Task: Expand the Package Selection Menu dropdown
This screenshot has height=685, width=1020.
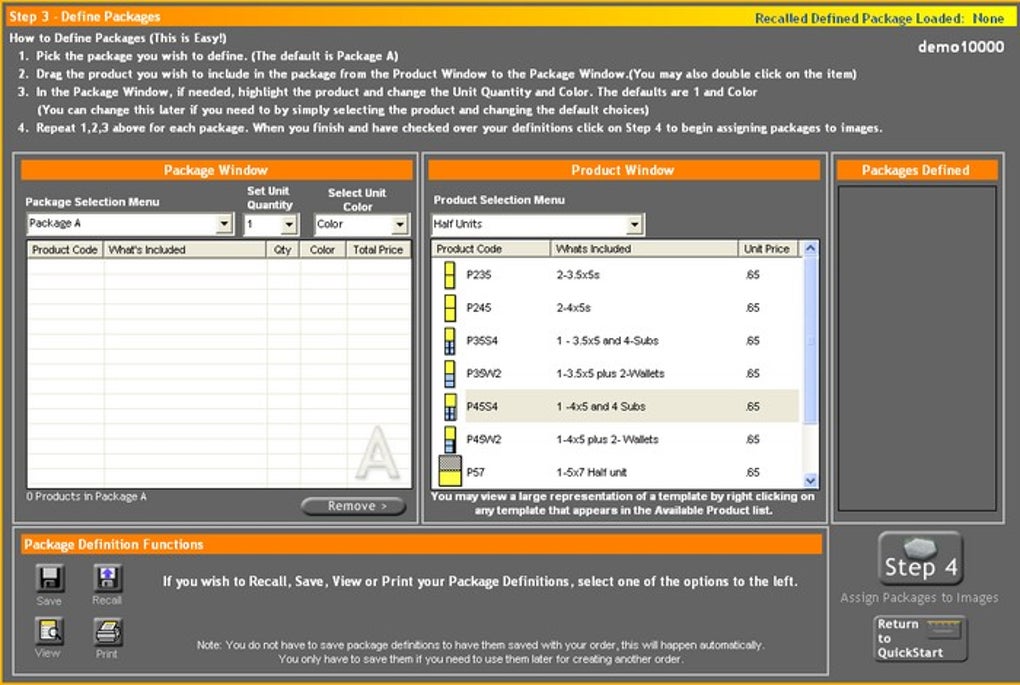Action: coord(224,224)
